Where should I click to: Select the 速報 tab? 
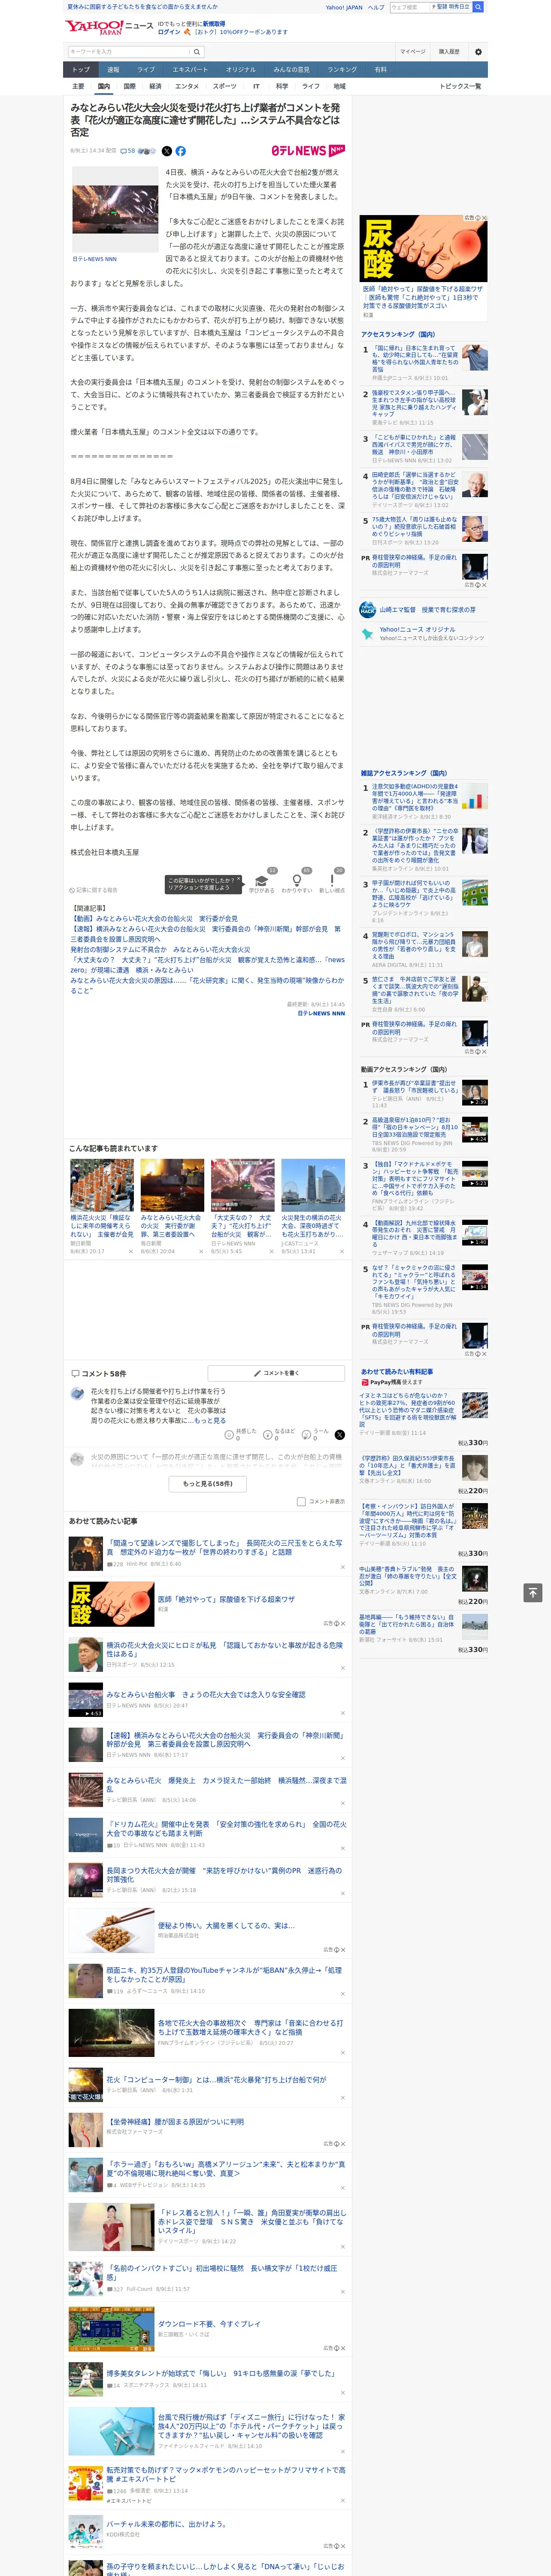click(x=113, y=70)
